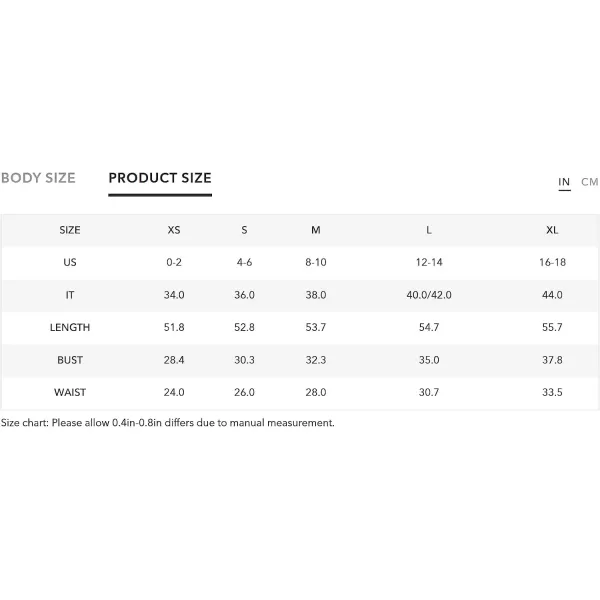
Task: Click the 33.5 waist value for XL
Action: (552, 392)
